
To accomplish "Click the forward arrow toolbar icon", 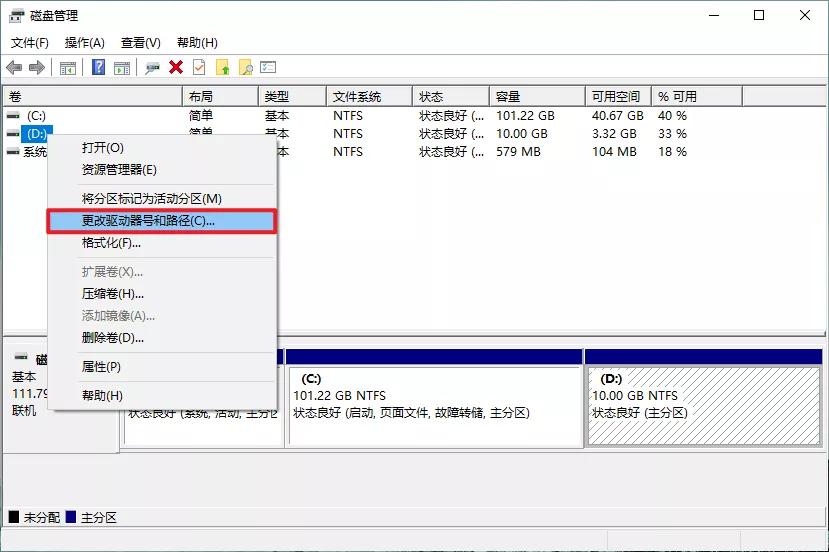I will (36, 67).
